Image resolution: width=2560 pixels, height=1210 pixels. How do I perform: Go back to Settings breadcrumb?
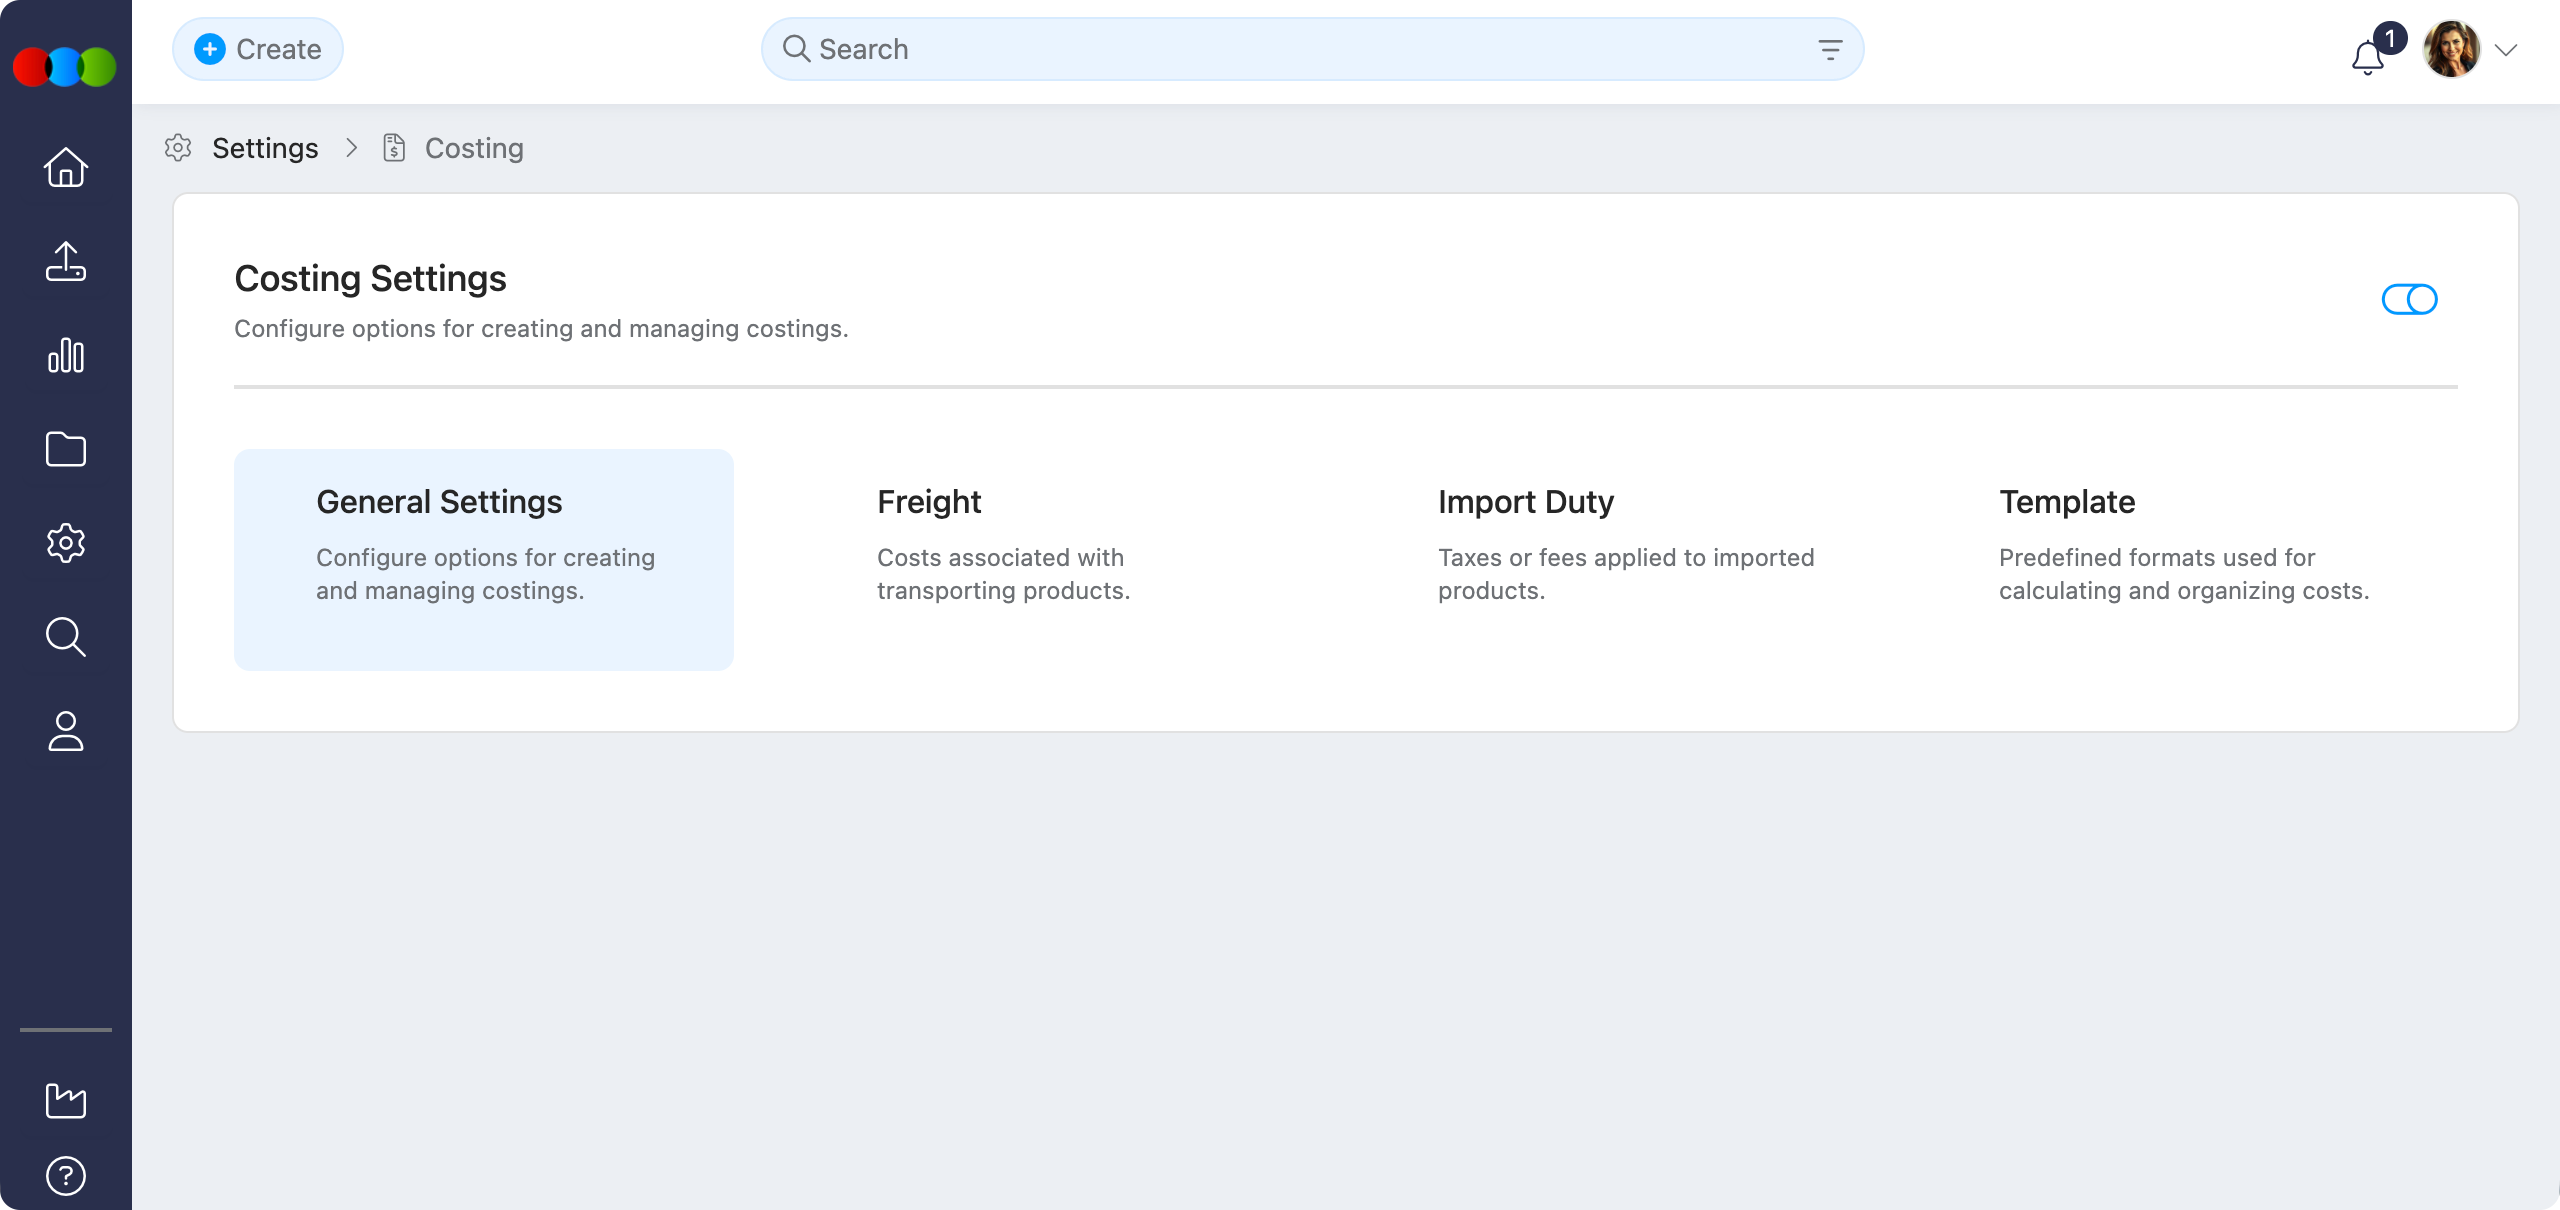click(265, 148)
